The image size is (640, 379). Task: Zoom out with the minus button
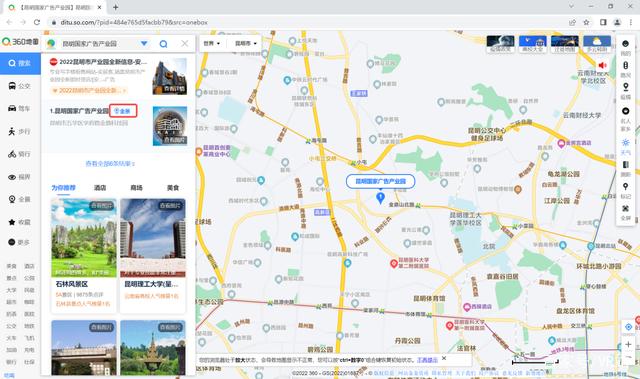629,357
